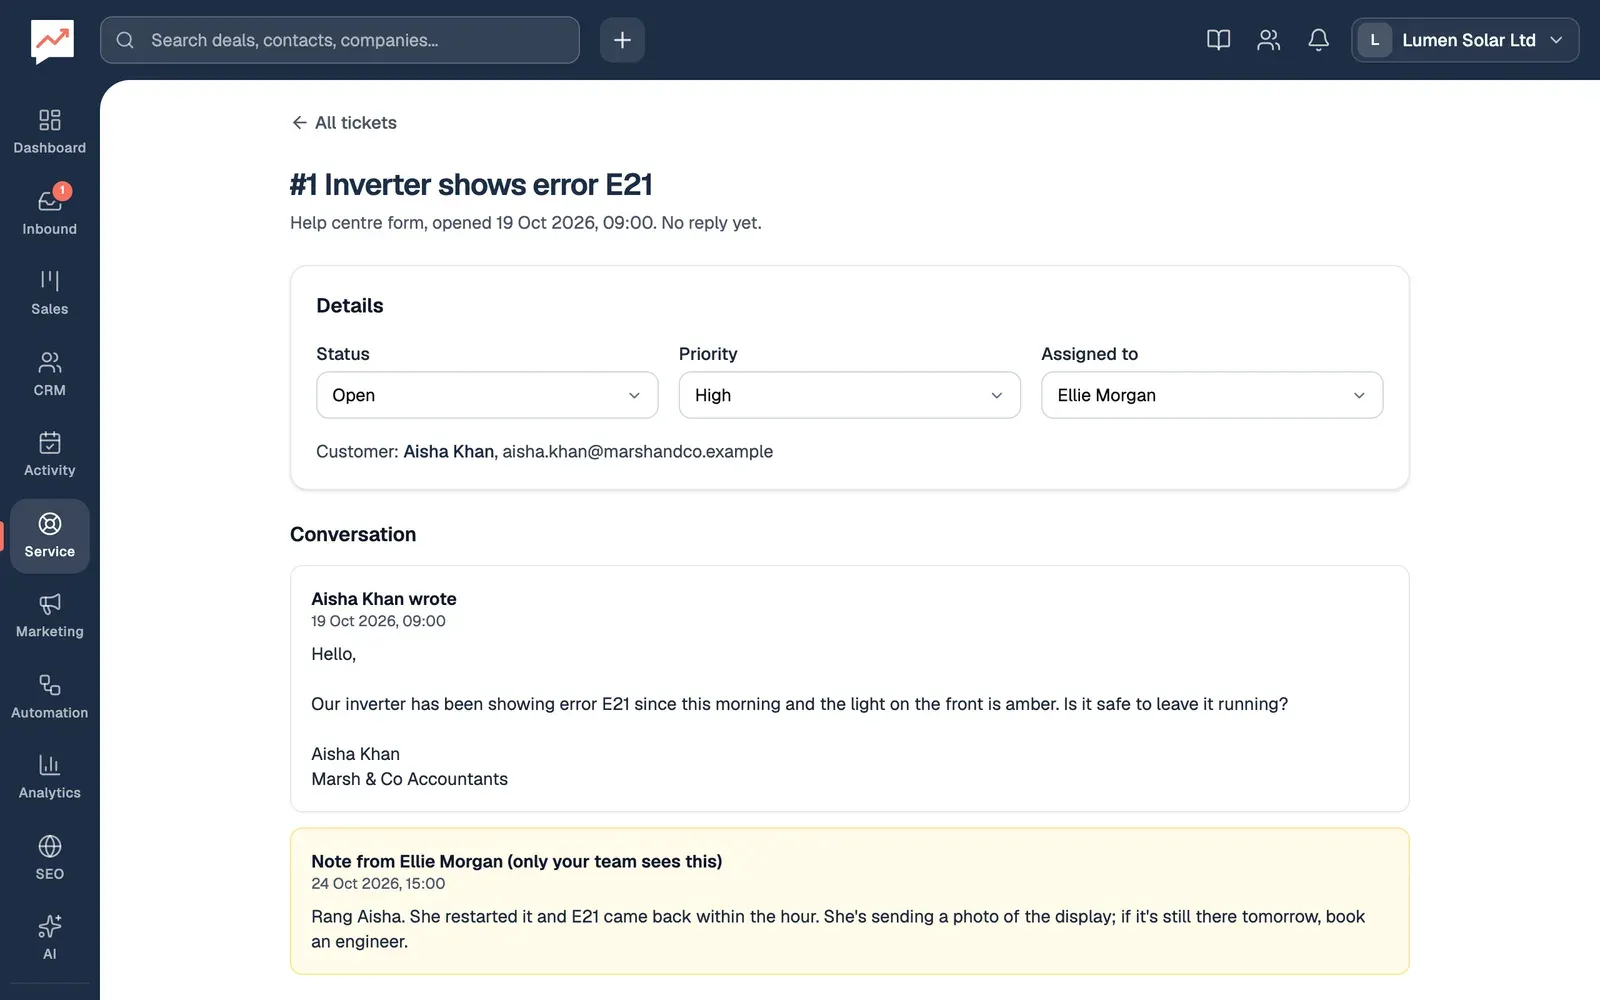Screen dimensions: 1600x1000
Task: Open the Analytics chart section
Action: [x=50, y=777]
